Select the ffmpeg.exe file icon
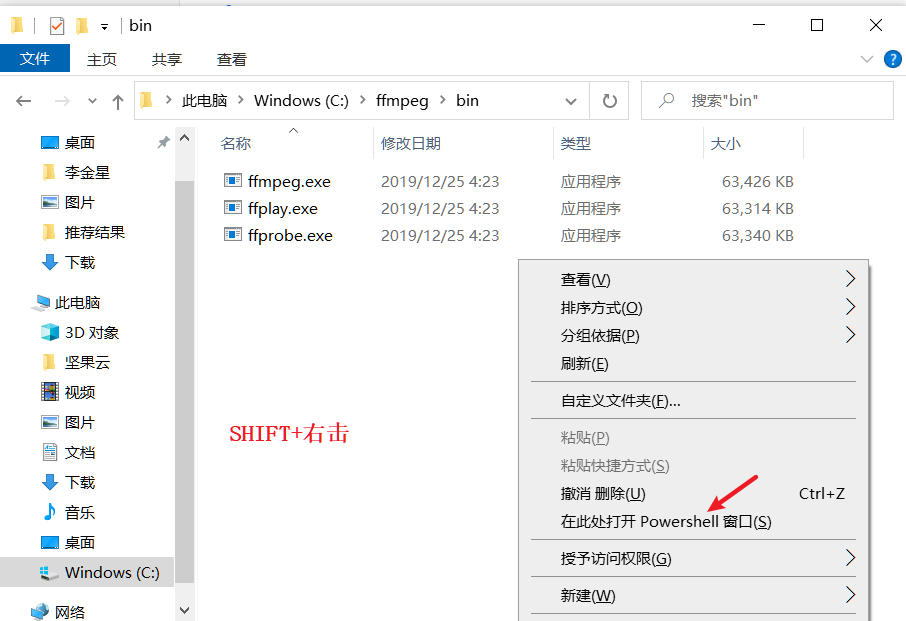 232,181
